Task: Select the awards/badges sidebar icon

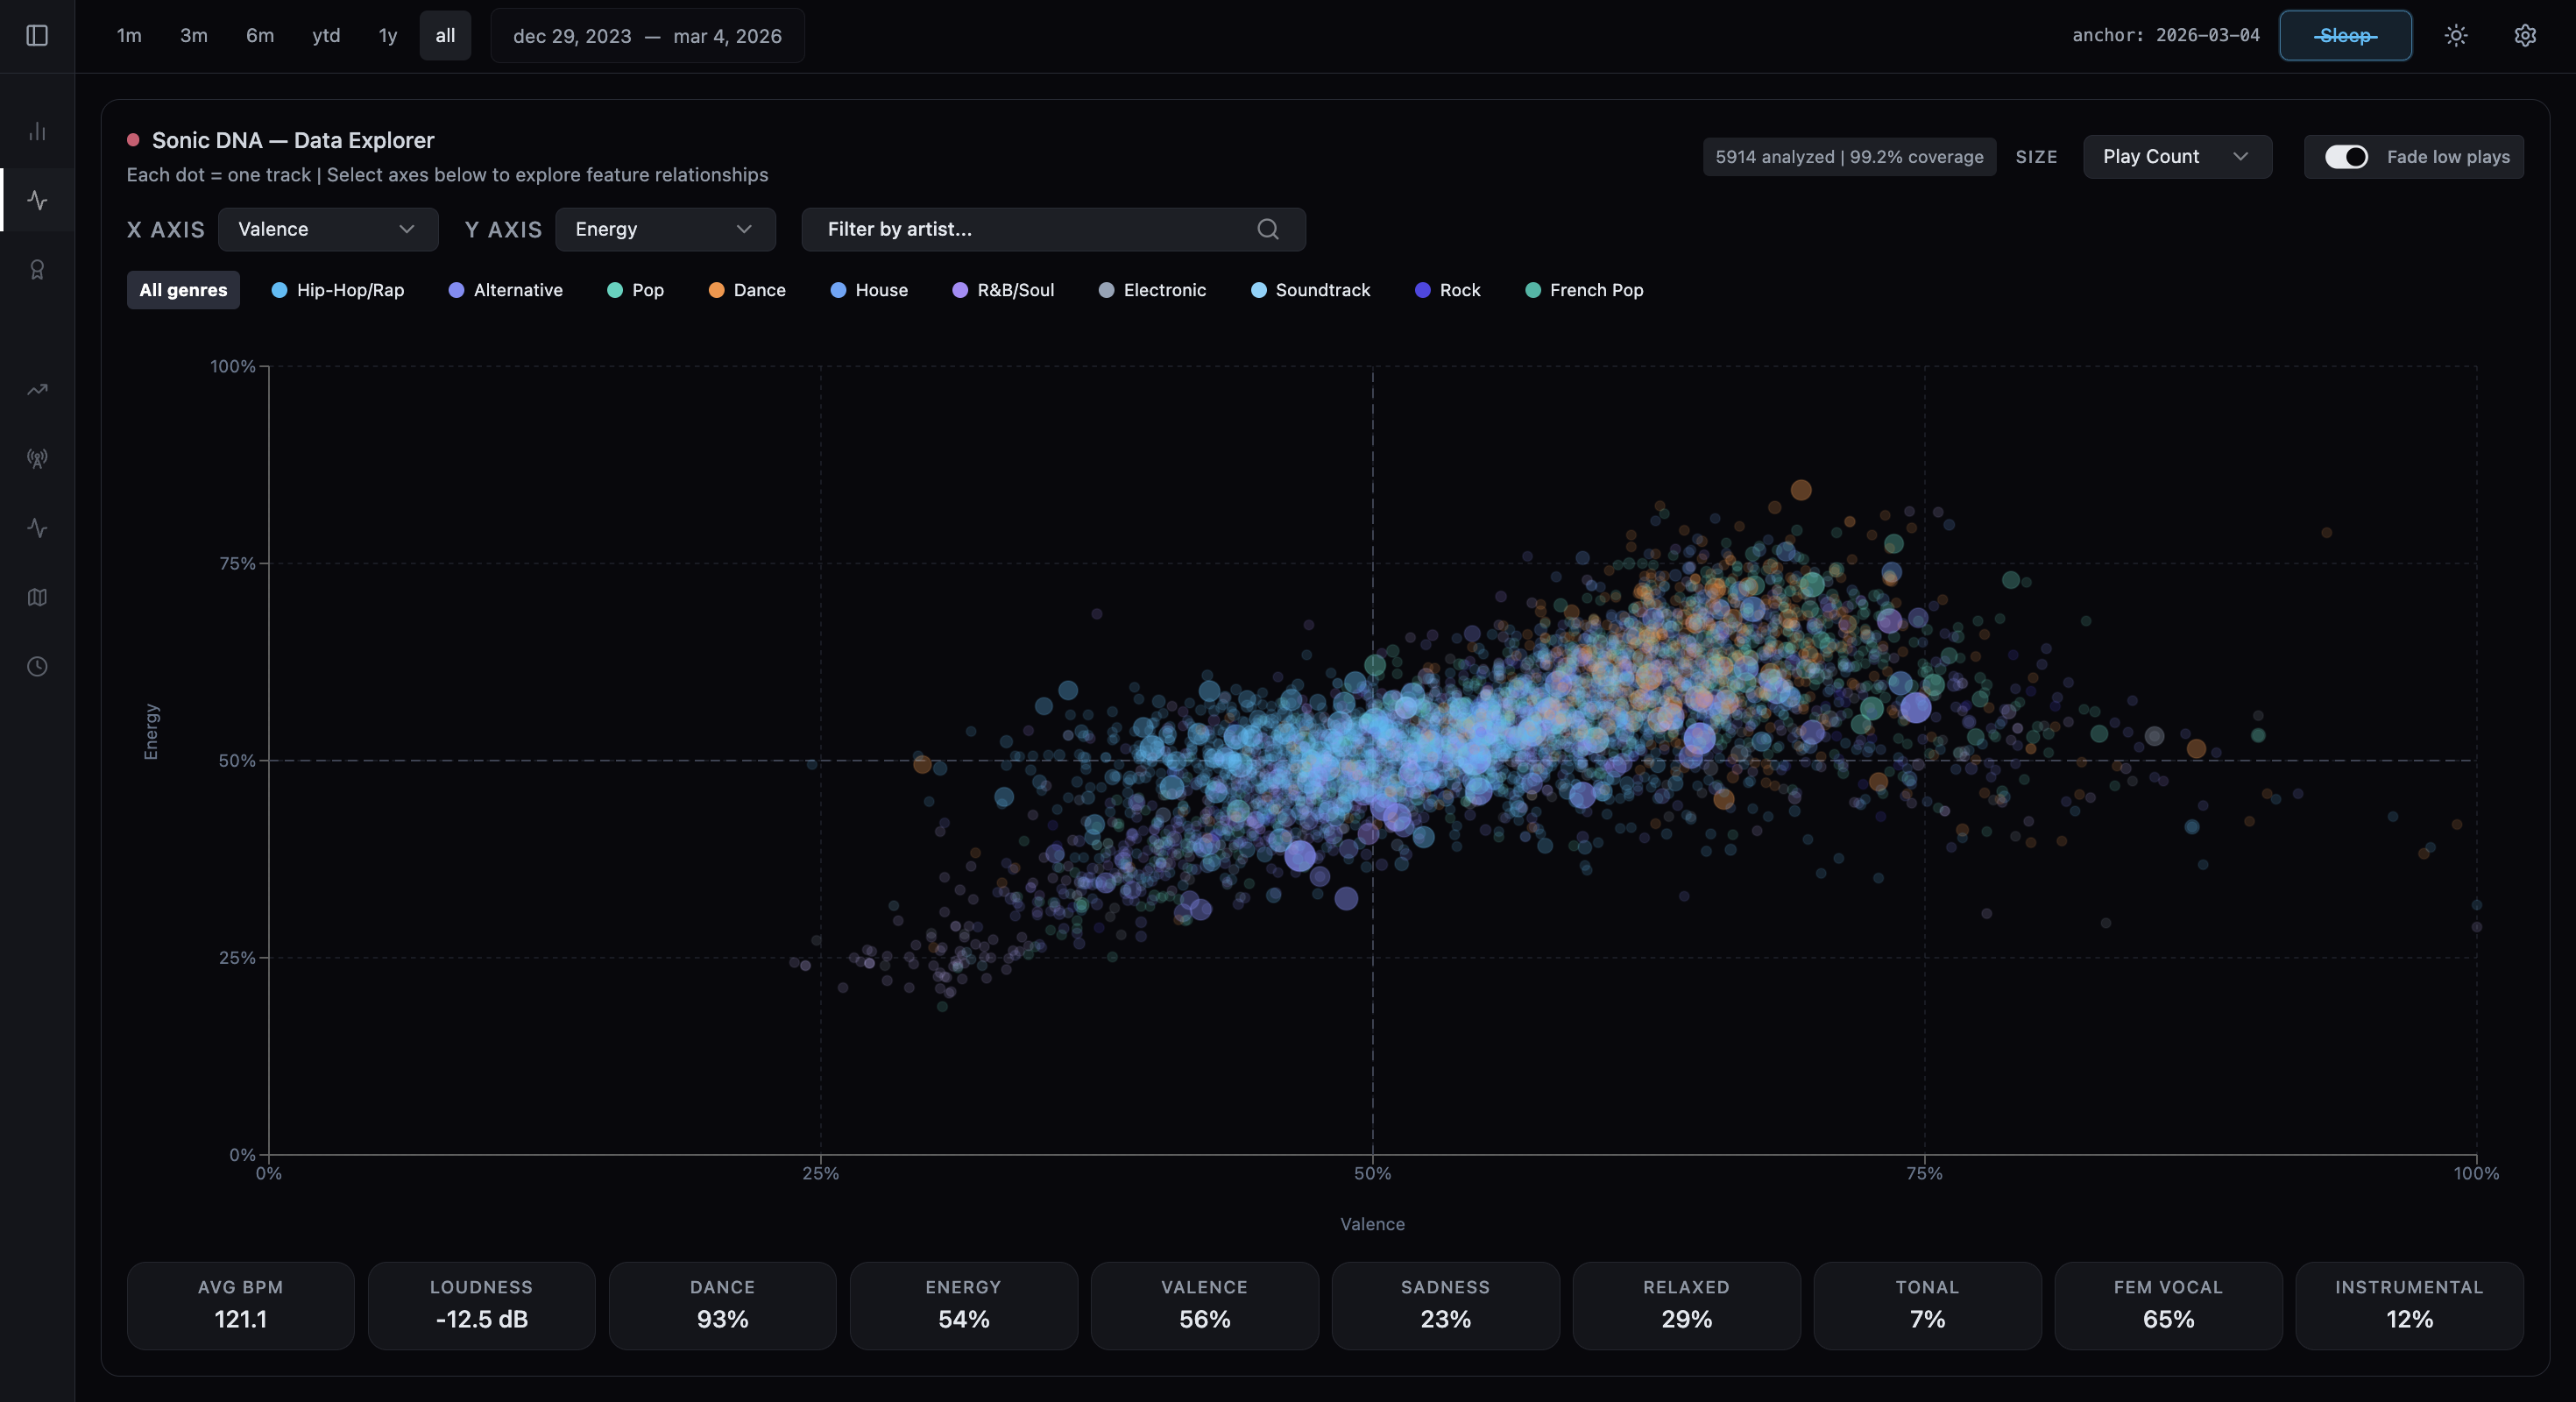Action: click(x=37, y=268)
